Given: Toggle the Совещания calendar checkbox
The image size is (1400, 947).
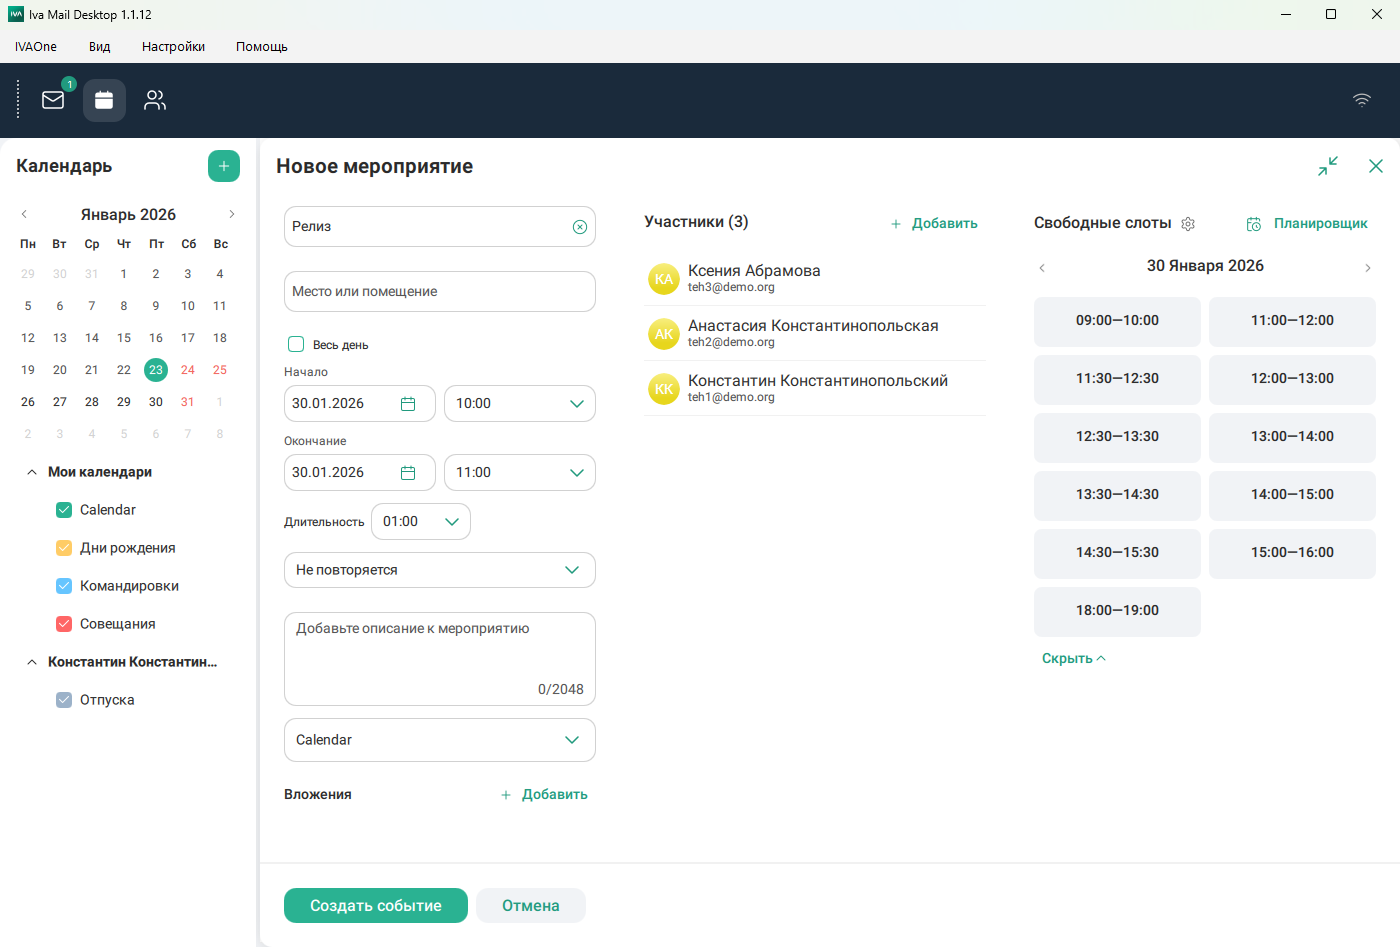Looking at the screenshot, I should point(64,624).
